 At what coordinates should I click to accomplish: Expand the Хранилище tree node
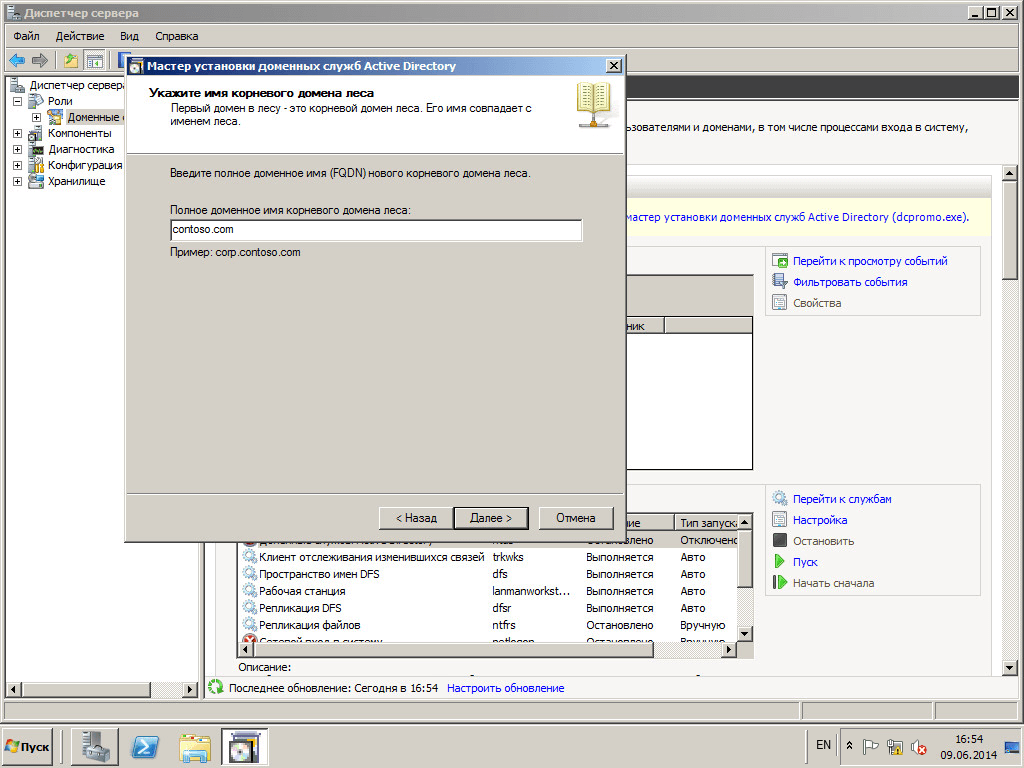click(x=17, y=181)
